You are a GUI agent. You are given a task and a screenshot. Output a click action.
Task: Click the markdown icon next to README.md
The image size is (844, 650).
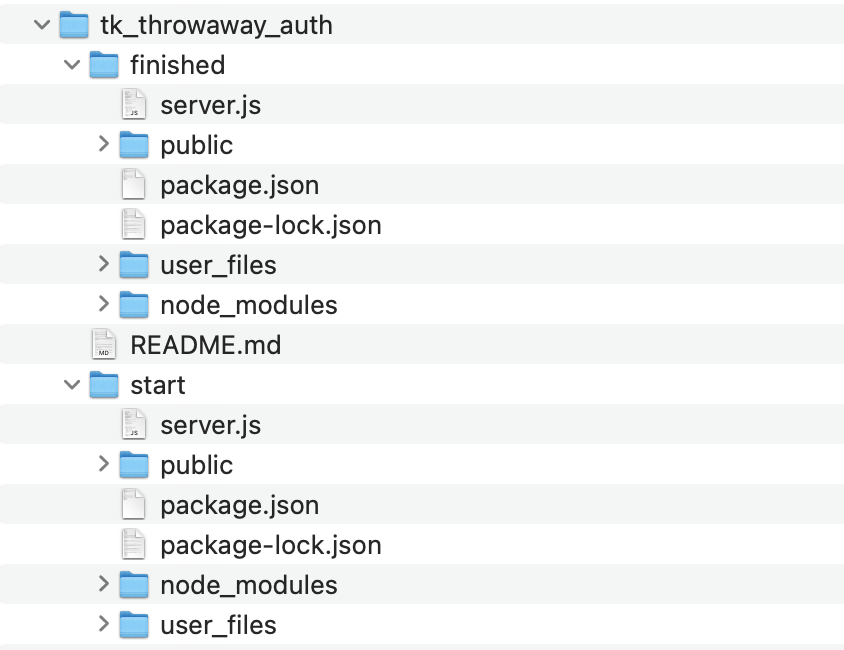pyautogui.click(x=105, y=344)
